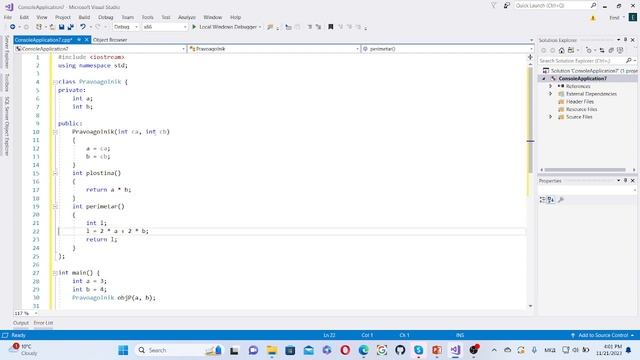This screenshot has width=640, height=360.
Task: Open the ConsoleApplication7 scope dropdown
Action: click(100, 49)
